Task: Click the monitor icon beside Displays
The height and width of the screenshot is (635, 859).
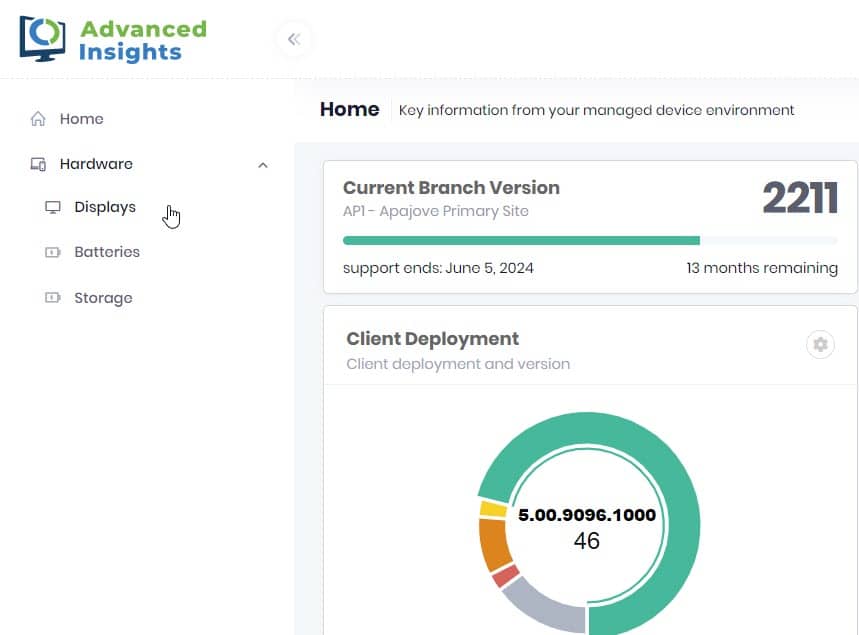Action: coord(53,208)
